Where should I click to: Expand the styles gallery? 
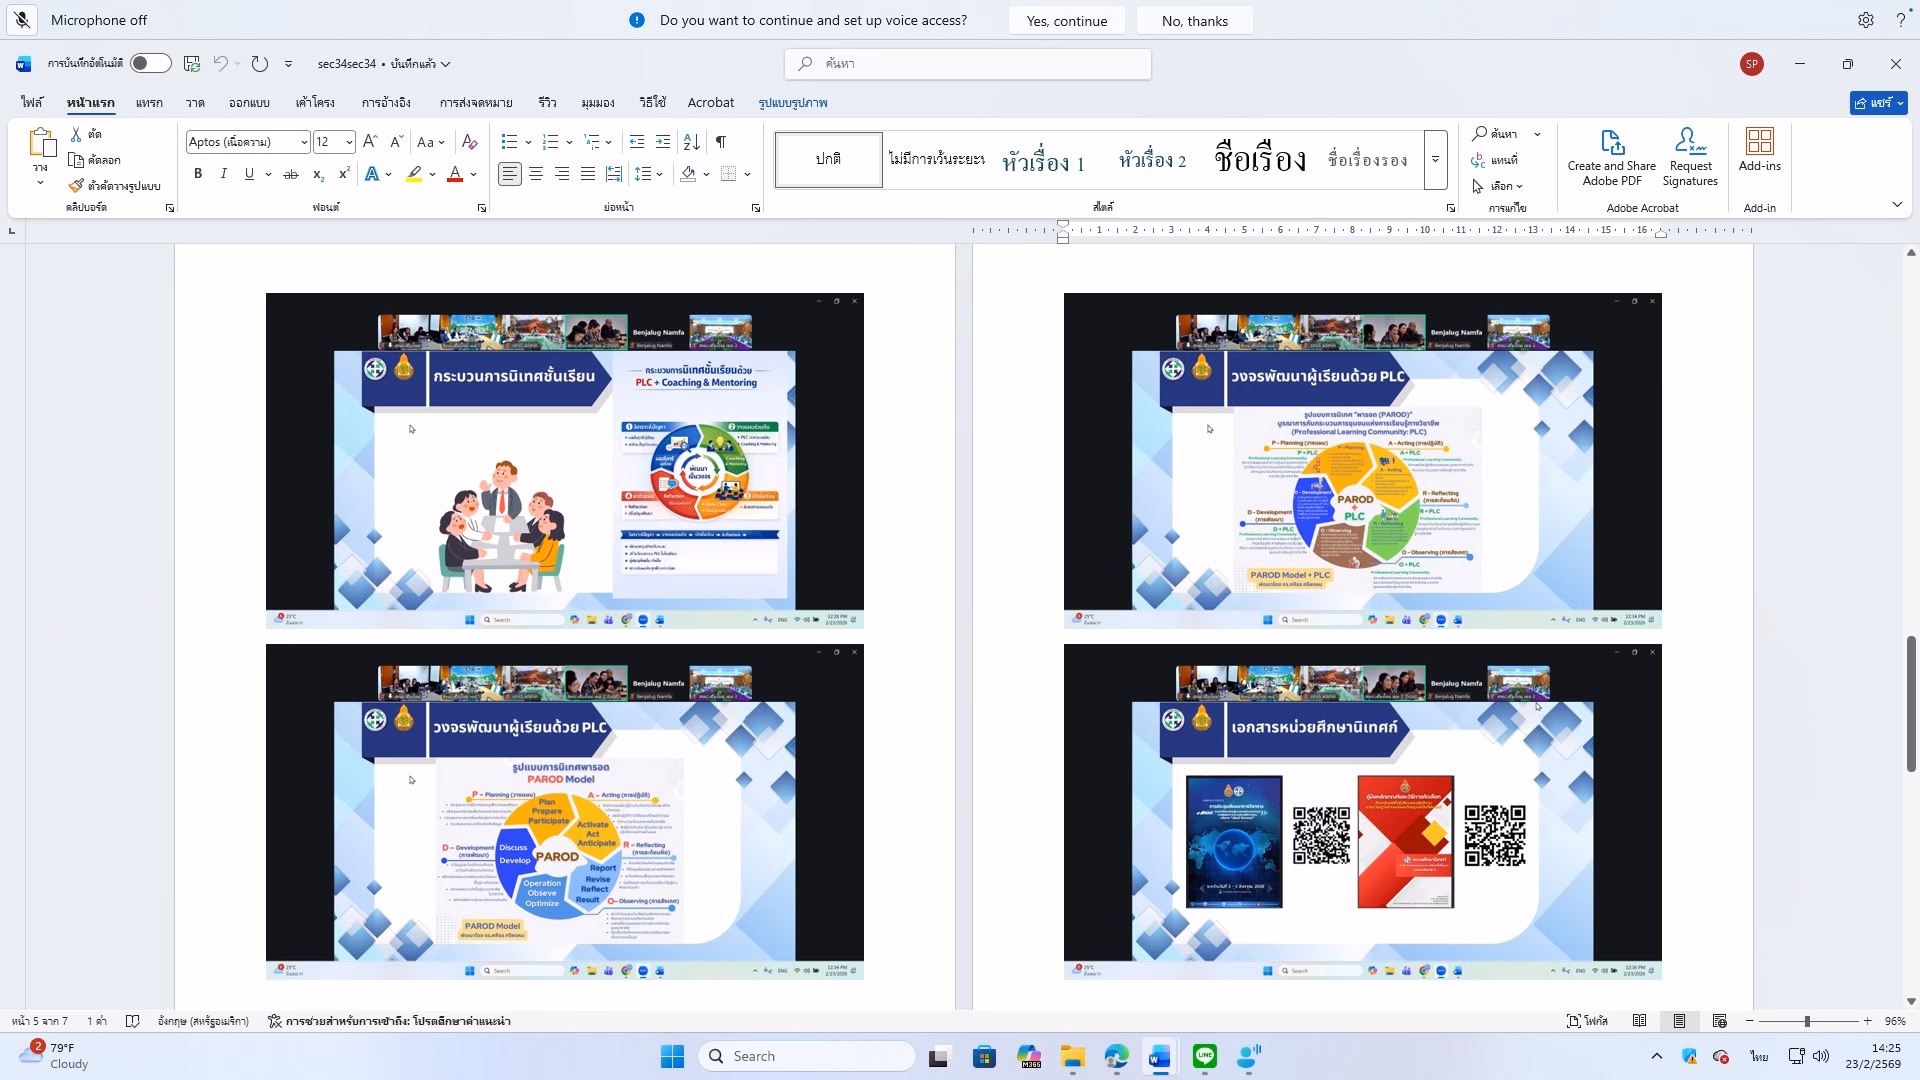coord(1435,160)
